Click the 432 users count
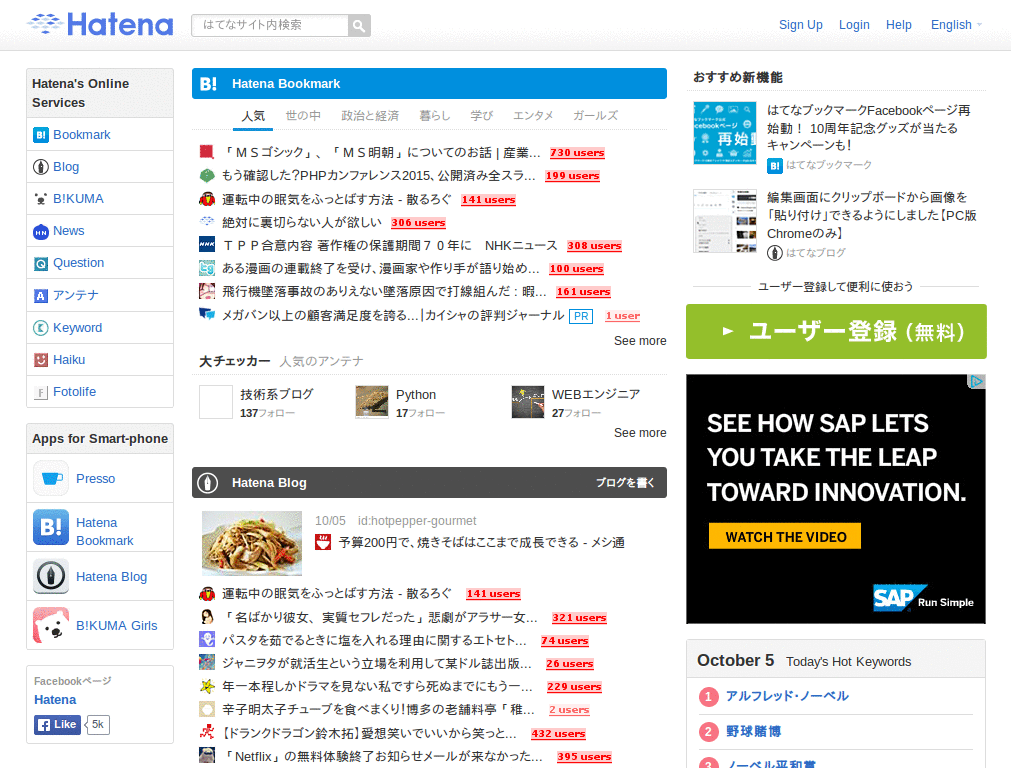This screenshot has width=1024, height=768. [x=558, y=733]
